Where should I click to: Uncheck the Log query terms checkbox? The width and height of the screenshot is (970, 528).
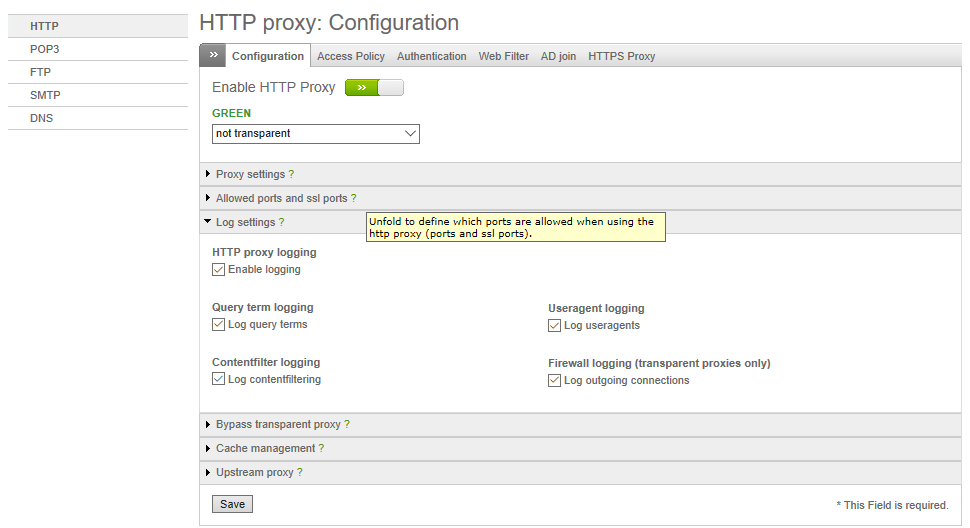point(218,325)
